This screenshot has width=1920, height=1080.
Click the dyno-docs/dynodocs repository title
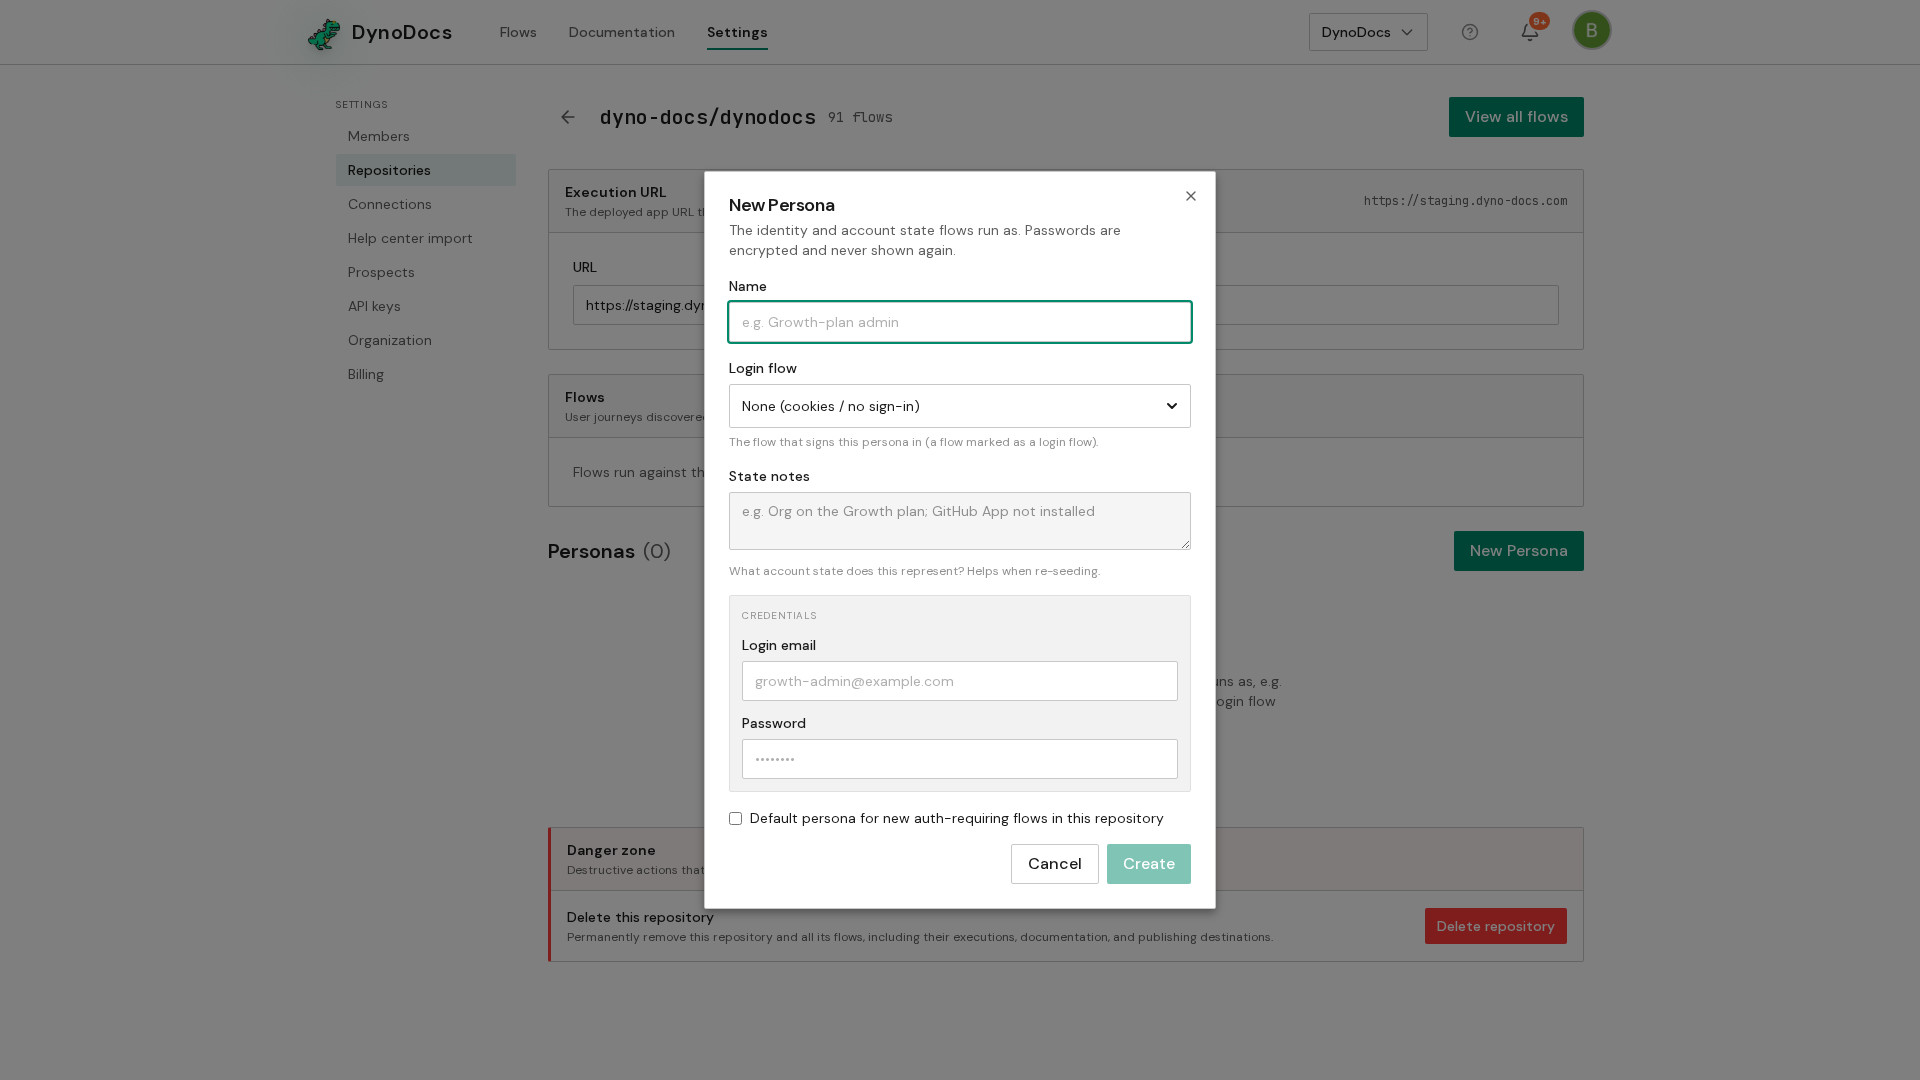708,117
